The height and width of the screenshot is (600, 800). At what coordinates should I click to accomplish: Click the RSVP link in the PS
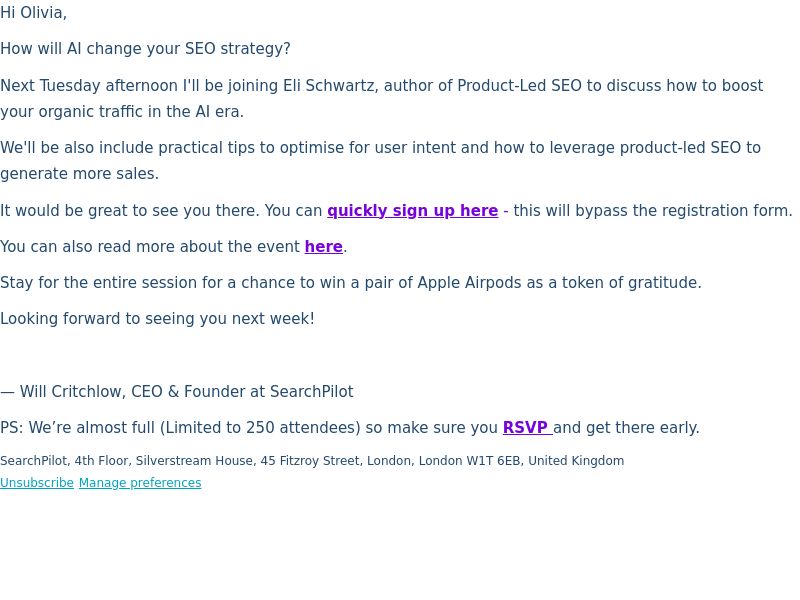pos(527,428)
